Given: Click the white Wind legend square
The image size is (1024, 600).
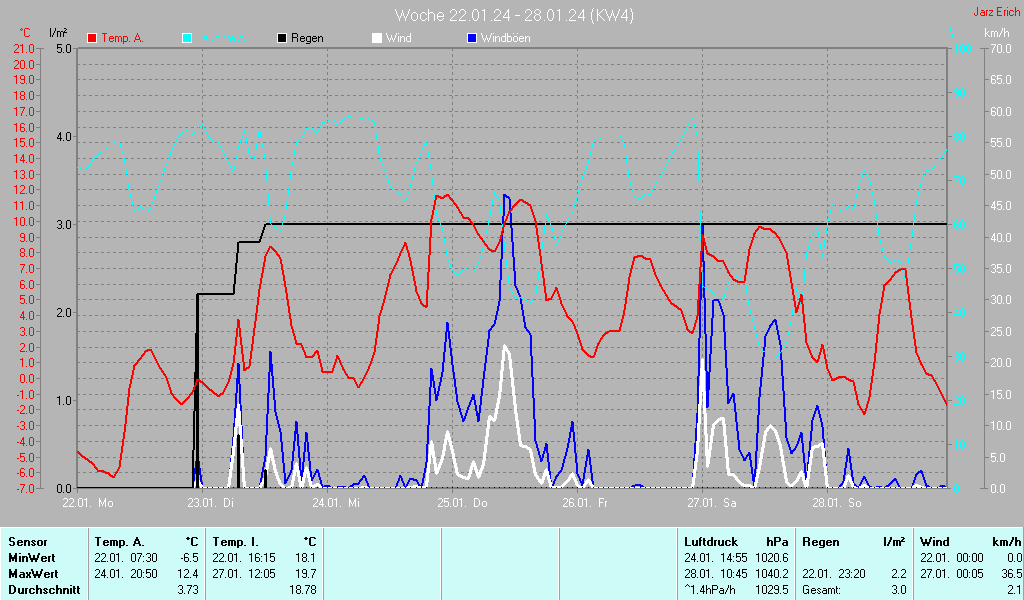Looking at the screenshot, I should point(377,38).
